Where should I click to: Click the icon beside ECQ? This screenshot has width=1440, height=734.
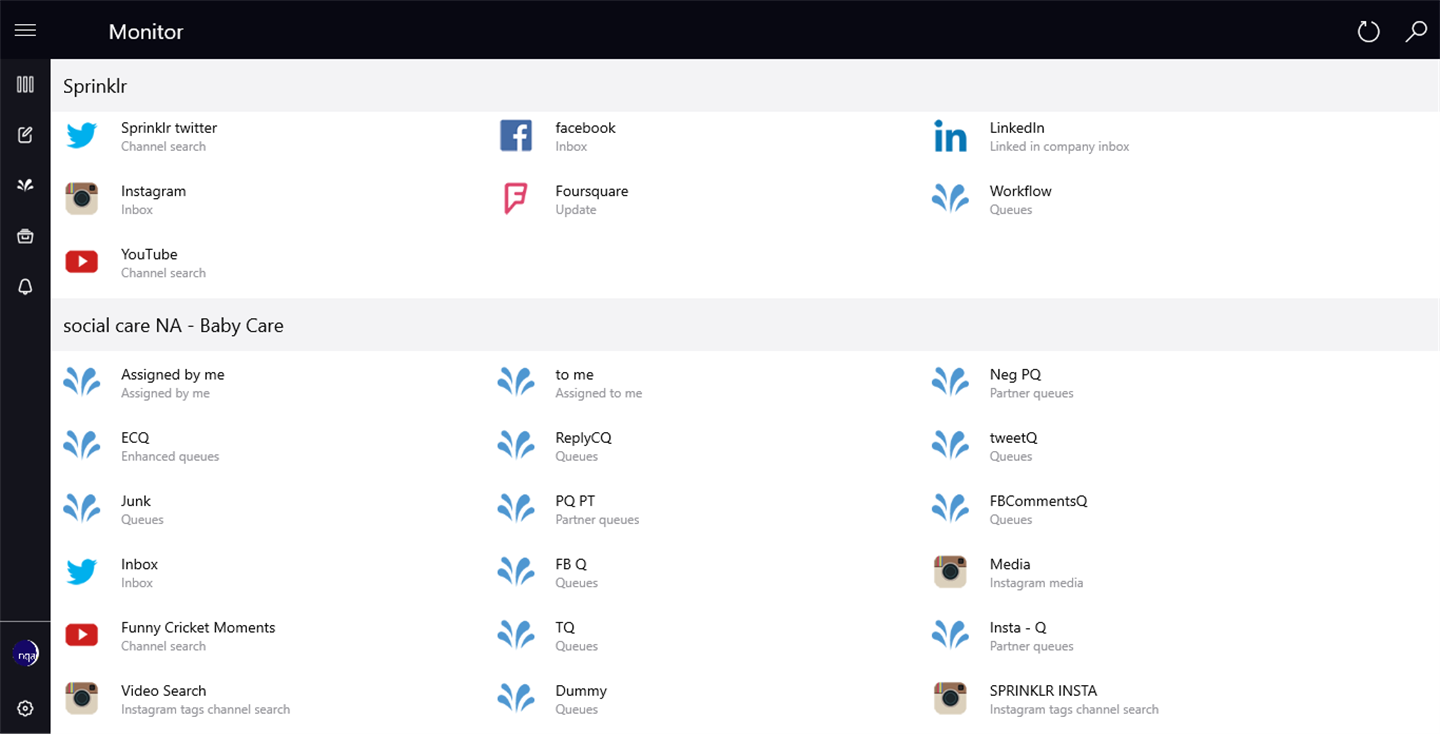(82, 445)
